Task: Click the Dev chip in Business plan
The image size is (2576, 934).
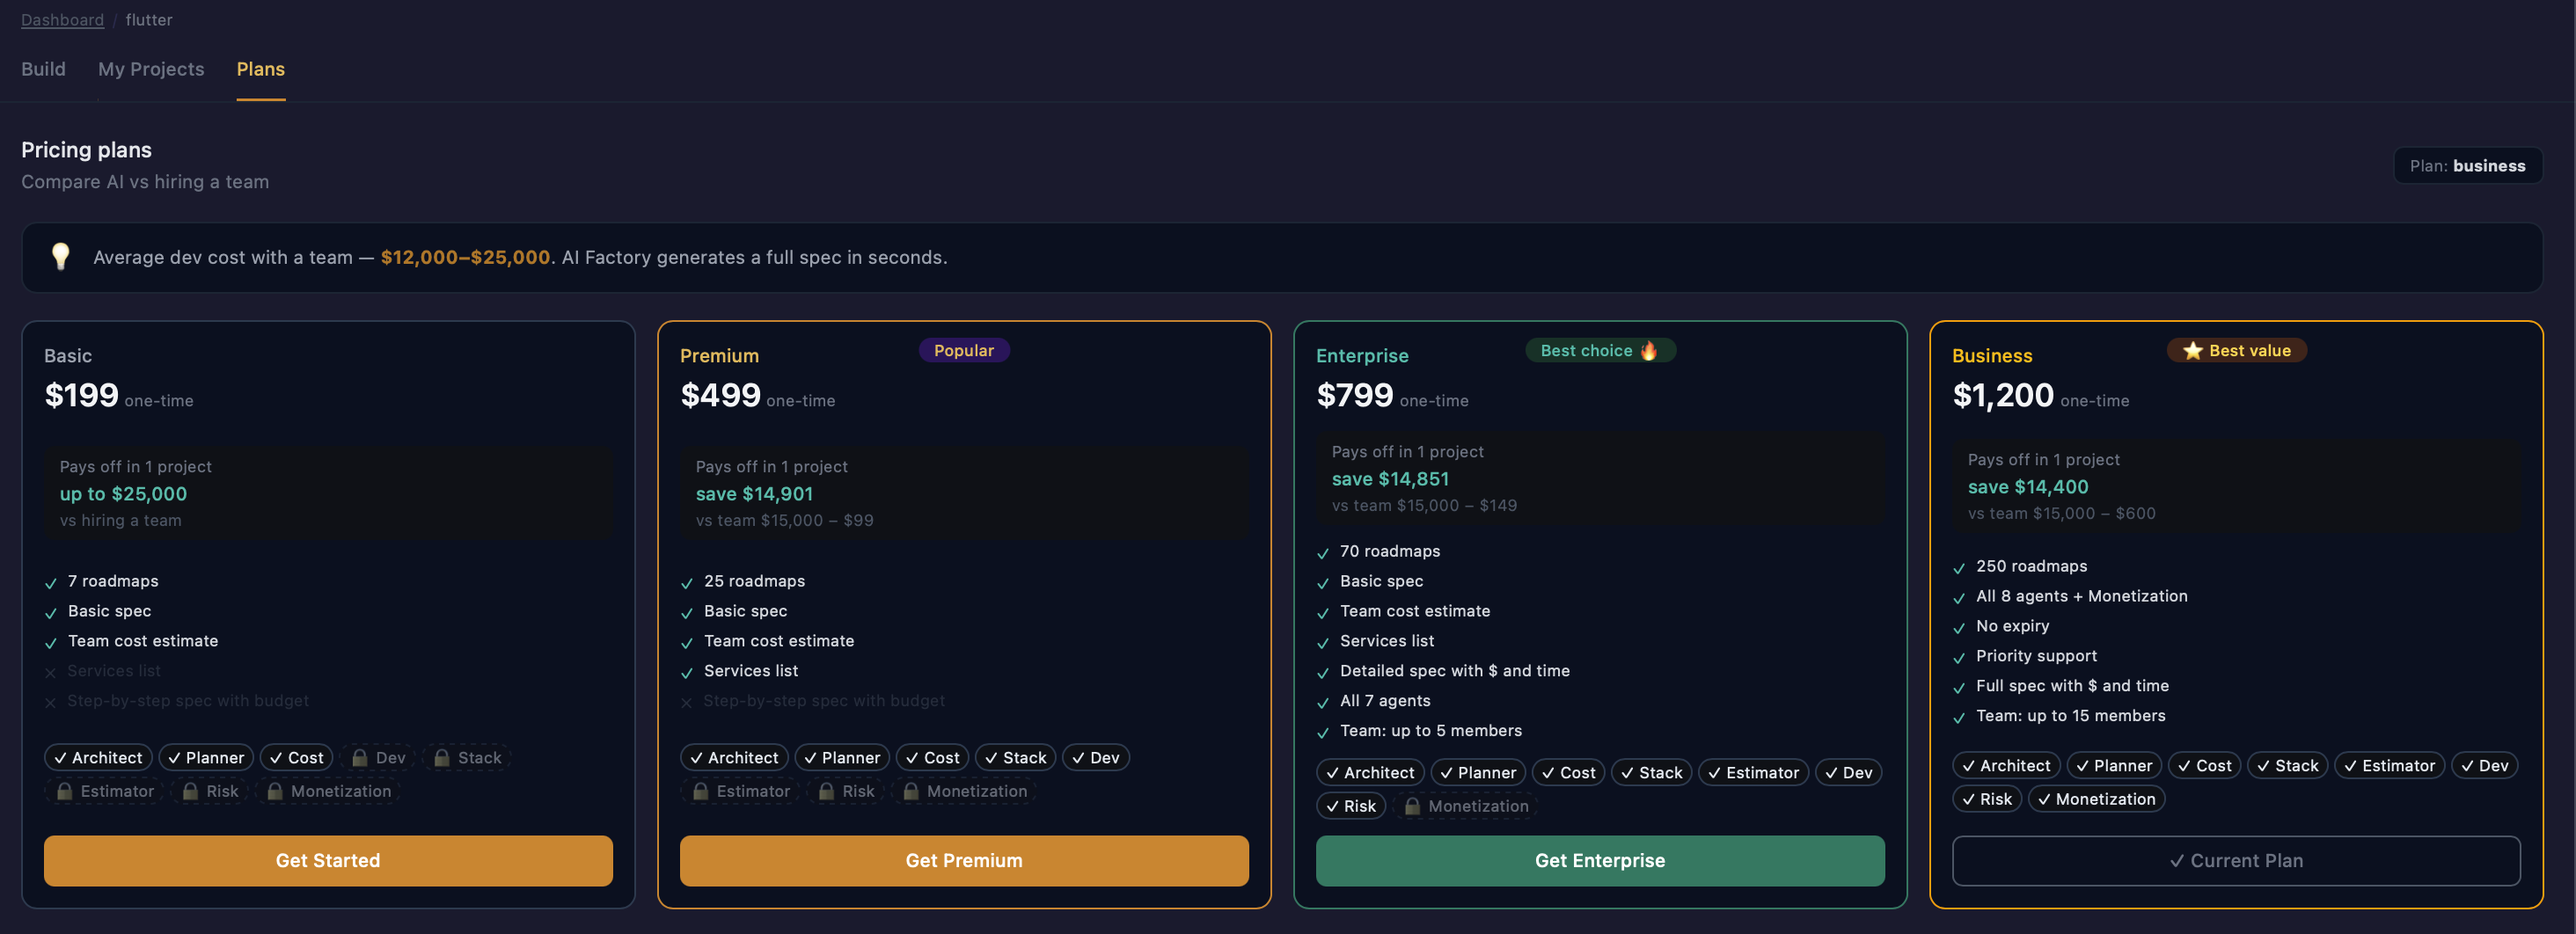Action: pos(2484,766)
